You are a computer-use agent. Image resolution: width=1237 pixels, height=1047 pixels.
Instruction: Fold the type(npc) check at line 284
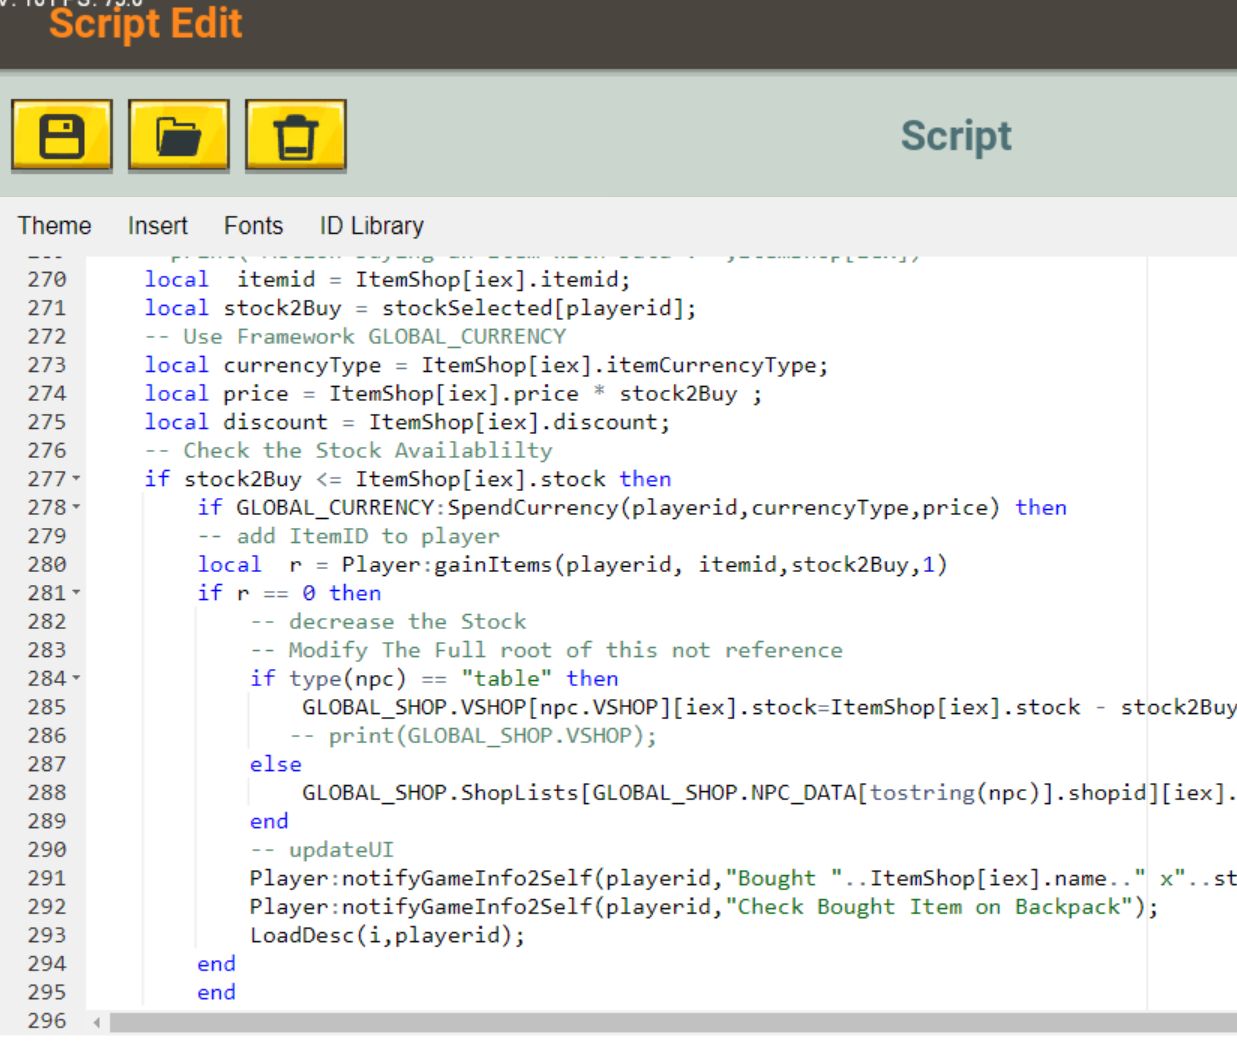point(77,679)
